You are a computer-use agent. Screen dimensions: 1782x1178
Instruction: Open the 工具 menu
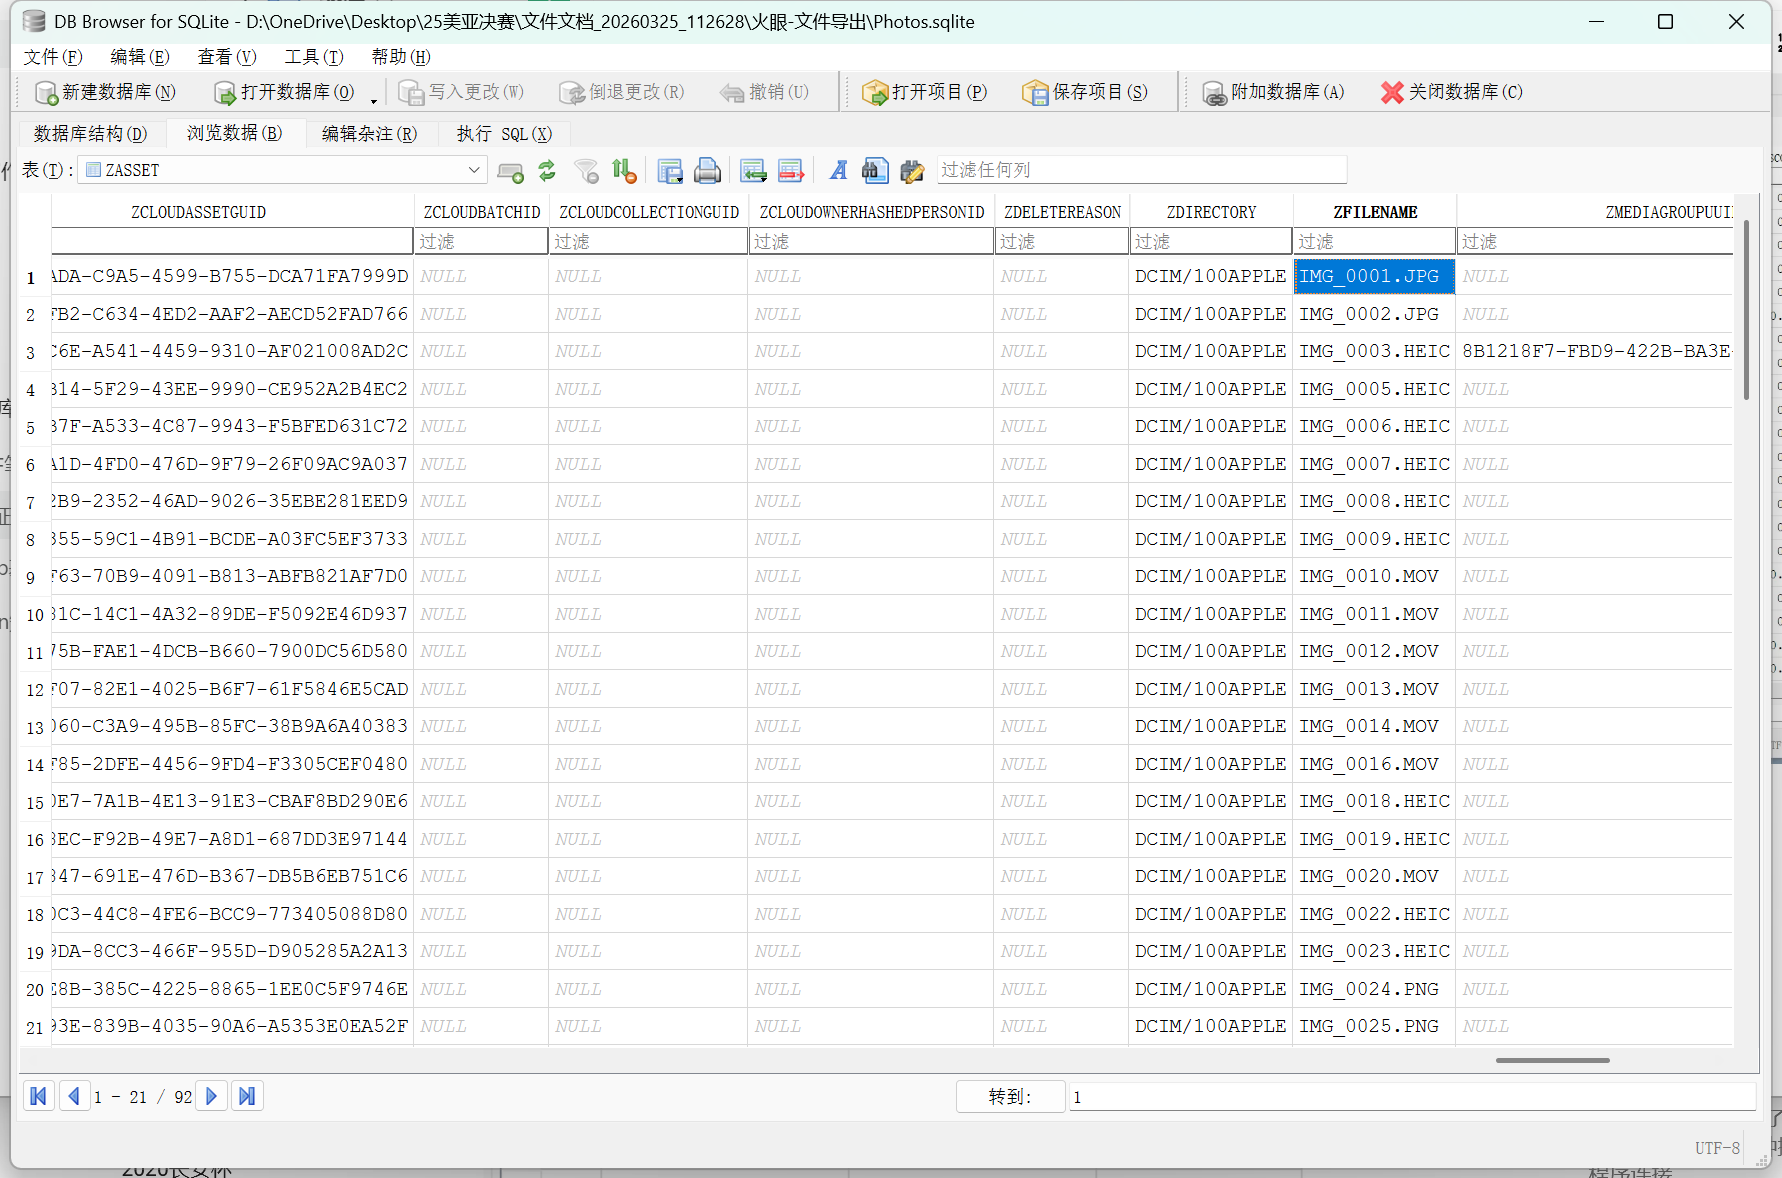pos(313,57)
